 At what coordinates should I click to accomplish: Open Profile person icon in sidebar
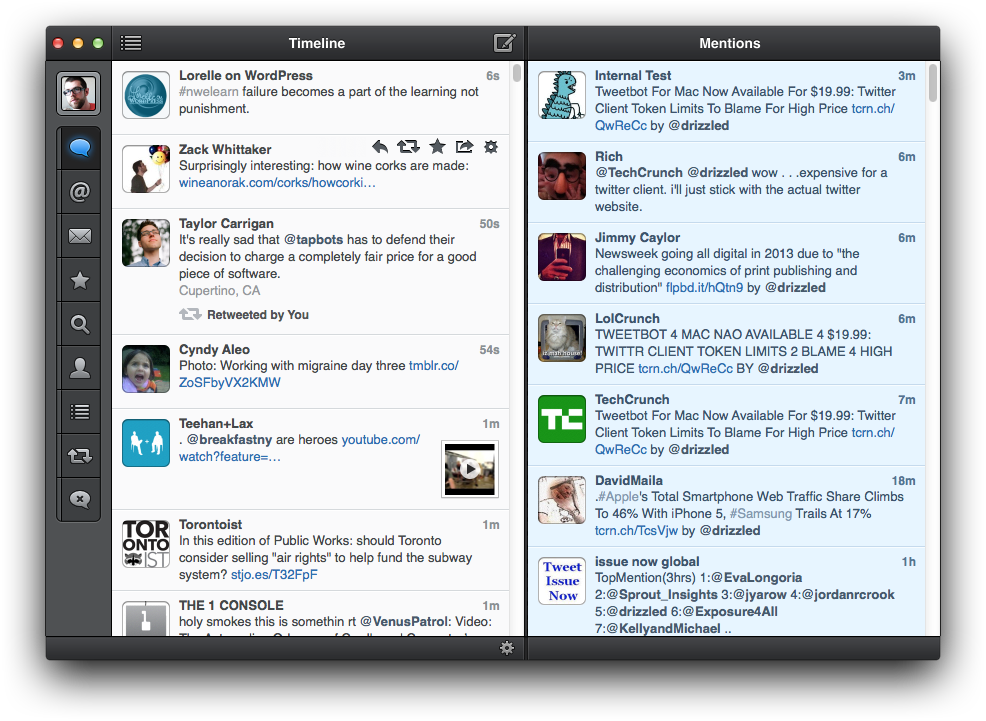(x=79, y=368)
